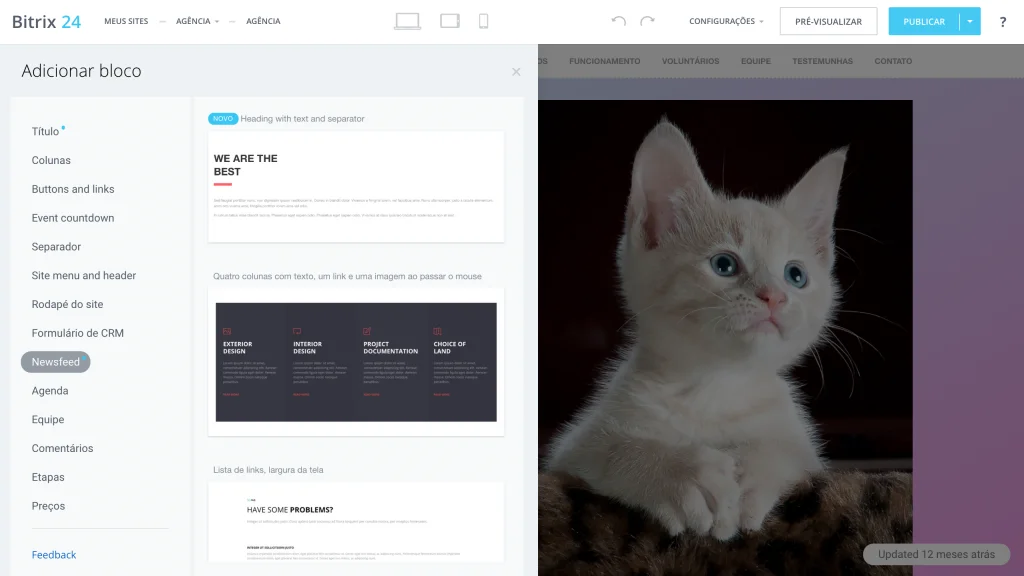Screen dimensions: 1024x576
Task: Select the Separador block category
Action: [x=56, y=246]
